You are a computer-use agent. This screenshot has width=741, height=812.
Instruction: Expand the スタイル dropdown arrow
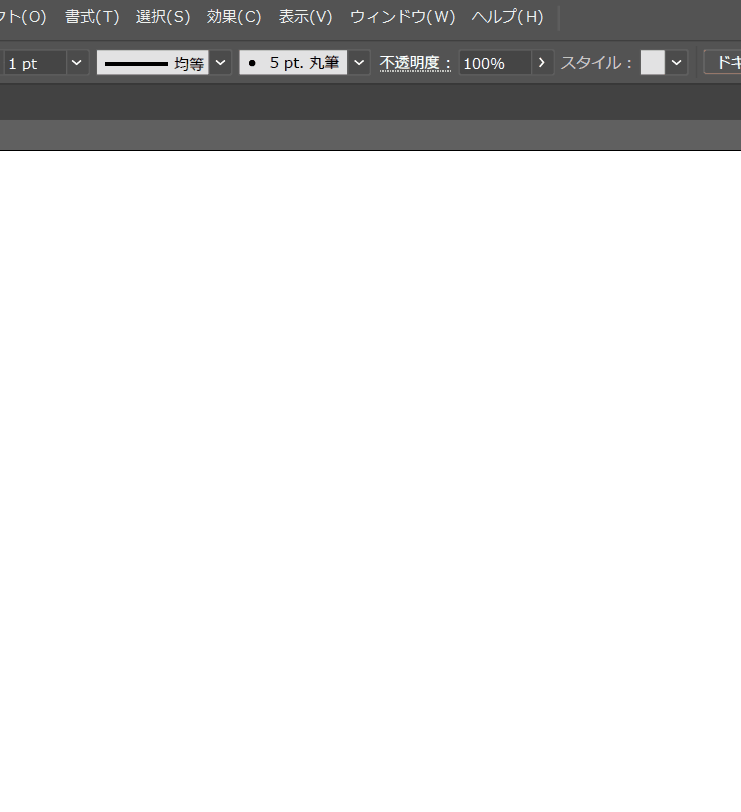click(x=677, y=63)
